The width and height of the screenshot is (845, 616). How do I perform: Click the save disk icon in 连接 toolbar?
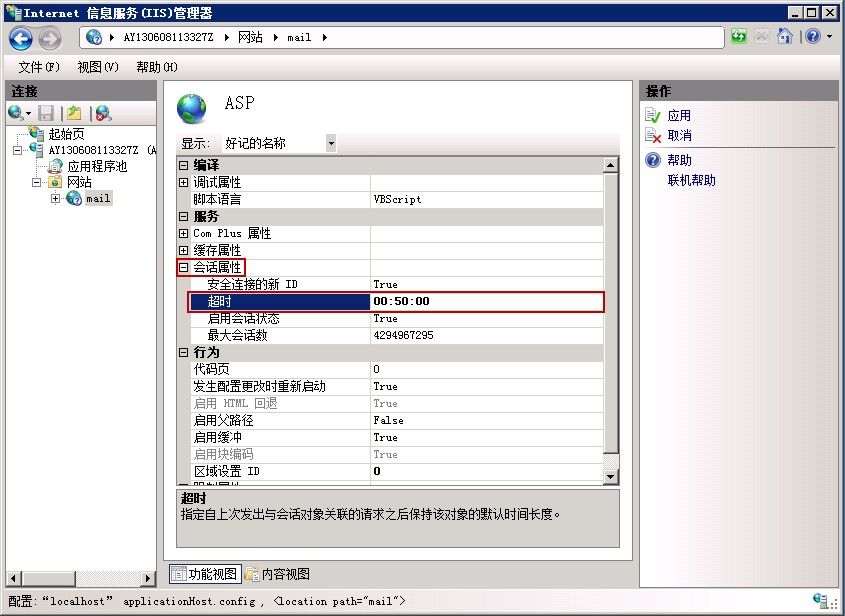(46, 113)
